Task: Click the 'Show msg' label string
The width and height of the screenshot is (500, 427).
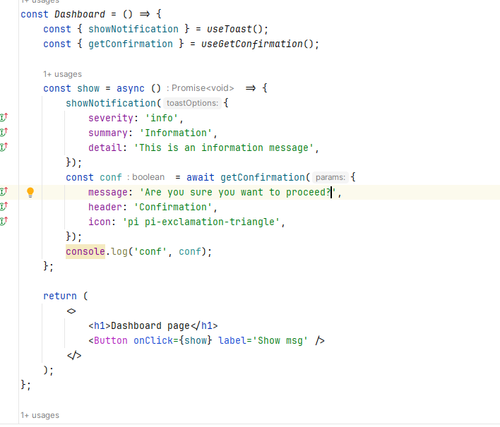Action: click(280, 340)
